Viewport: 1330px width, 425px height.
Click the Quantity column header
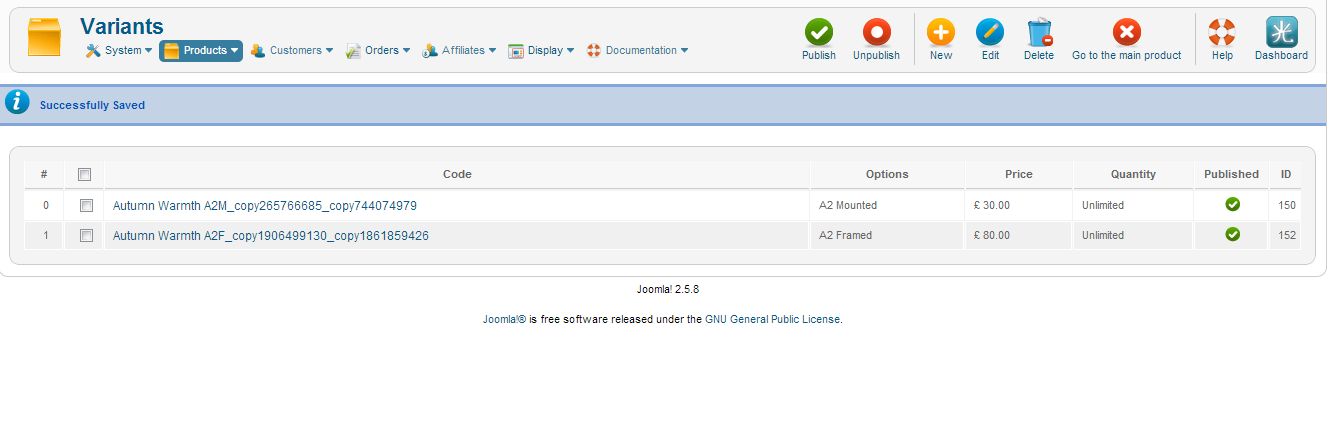pos(1133,174)
